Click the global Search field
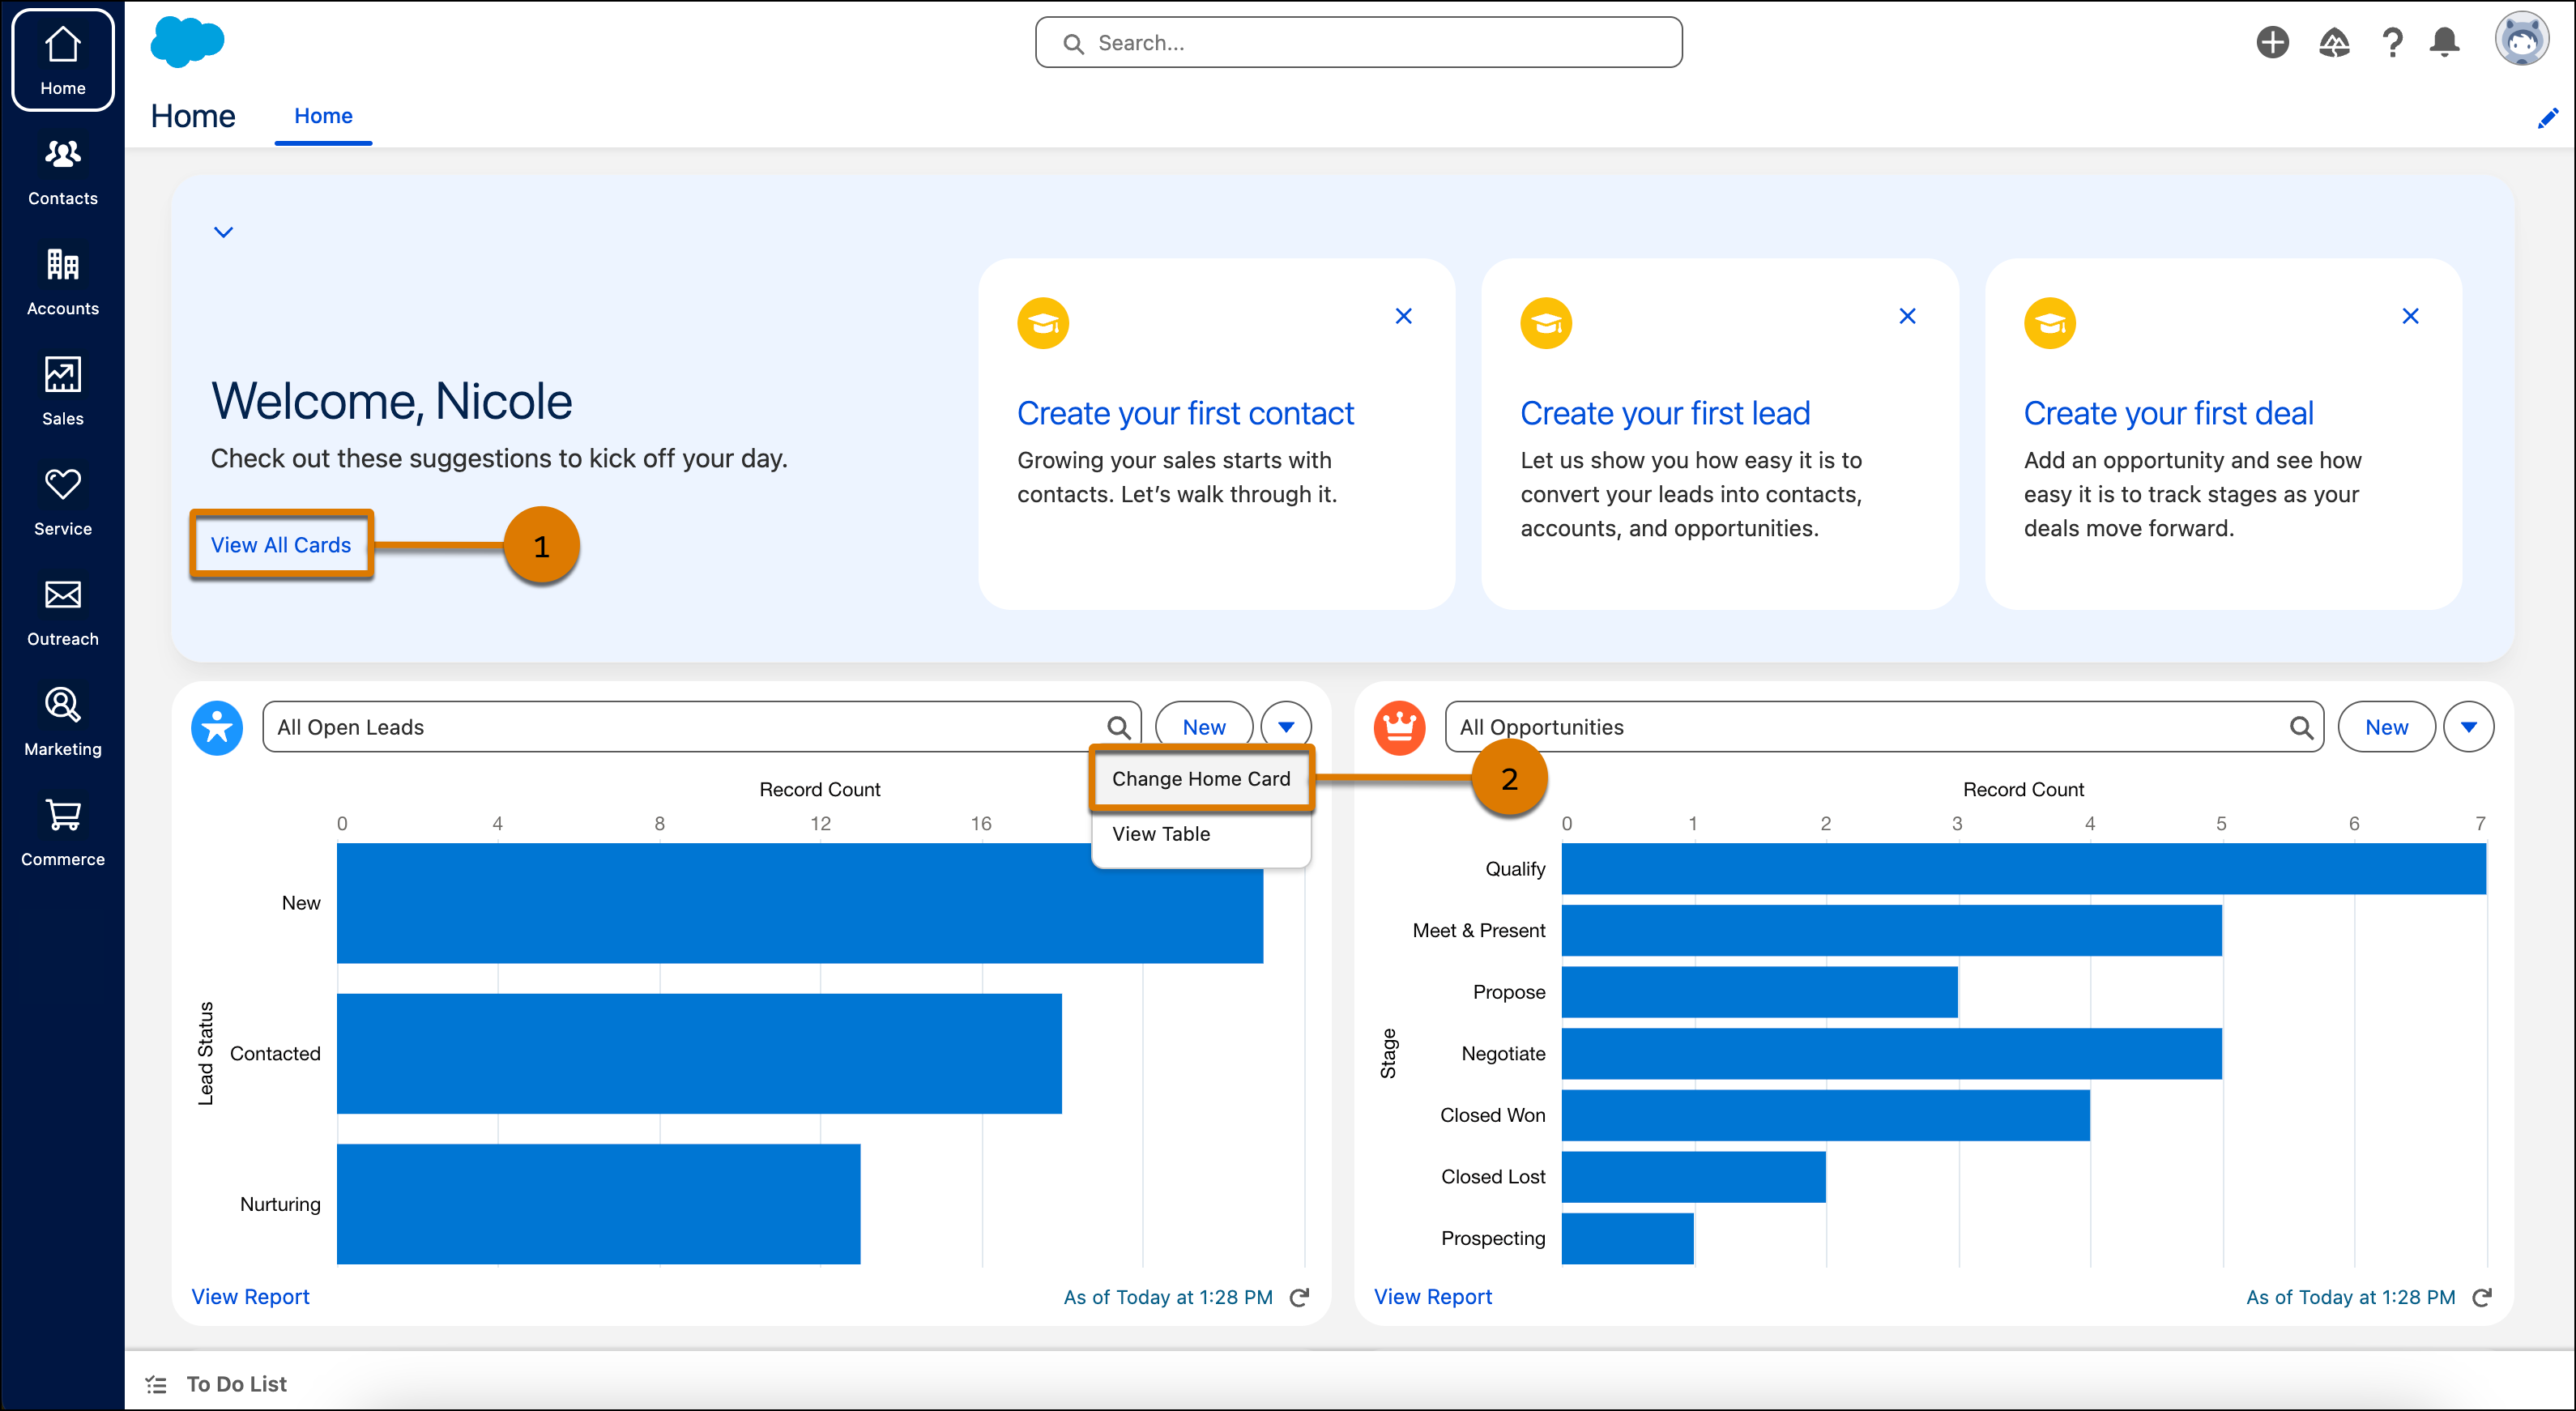Screen dimensions: 2576x1411 (1358, 43)
